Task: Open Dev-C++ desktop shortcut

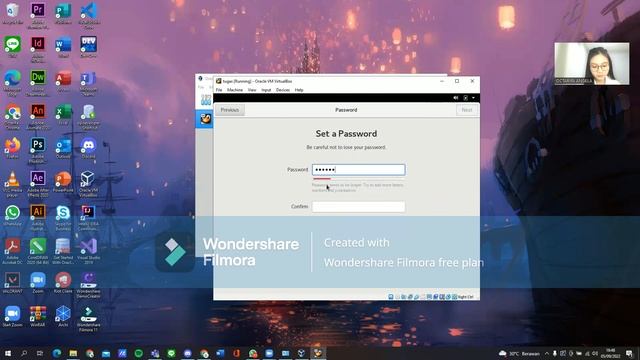Action: pos(88,47)
